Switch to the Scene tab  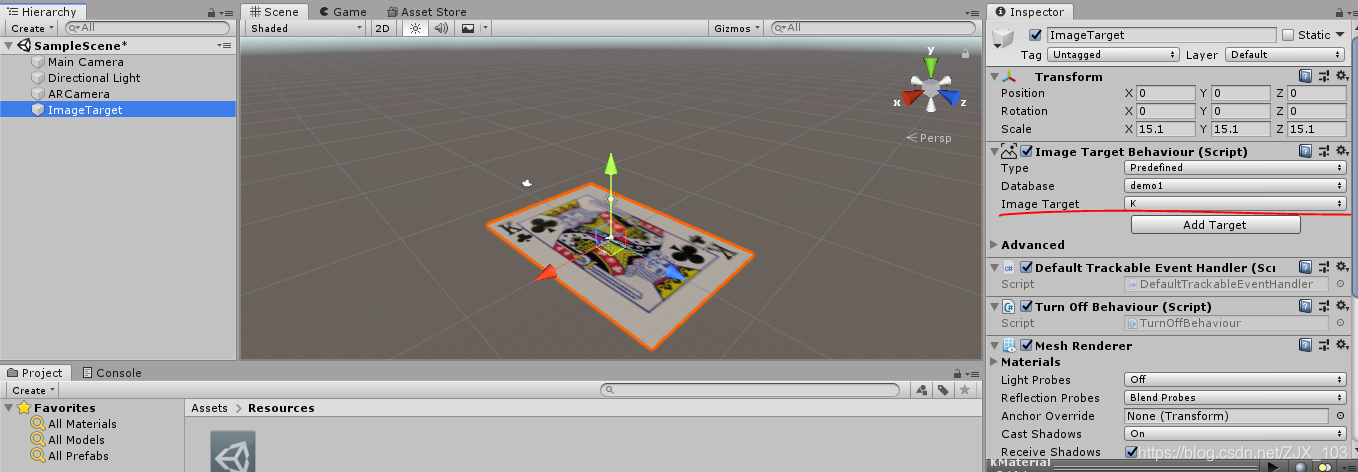(274, 11)
